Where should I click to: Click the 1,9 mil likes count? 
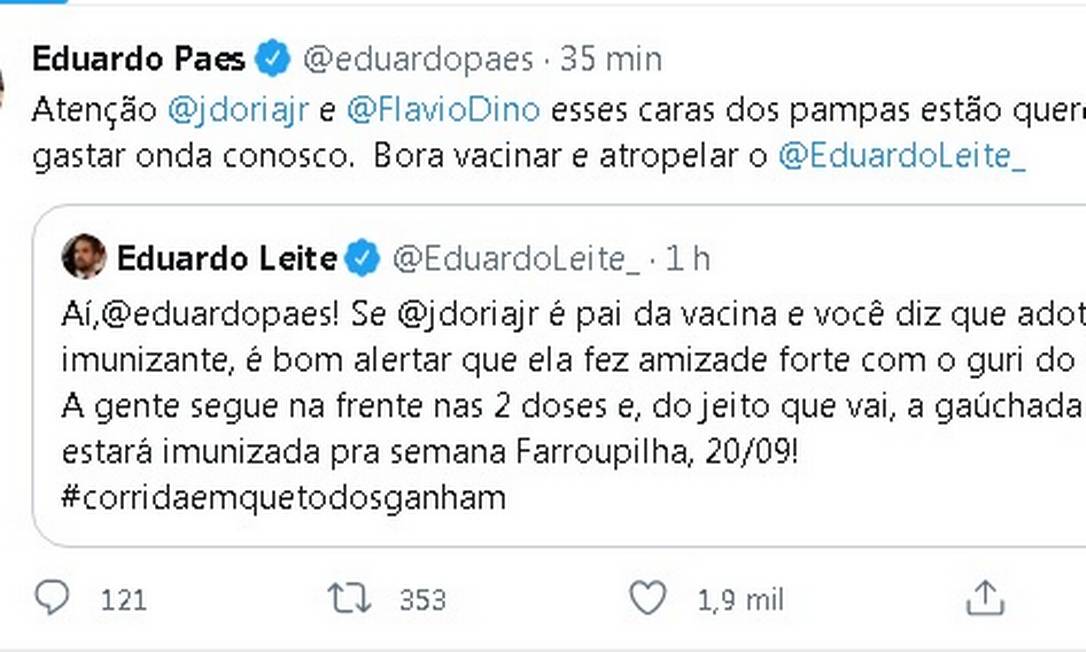(x=740, y=600)
